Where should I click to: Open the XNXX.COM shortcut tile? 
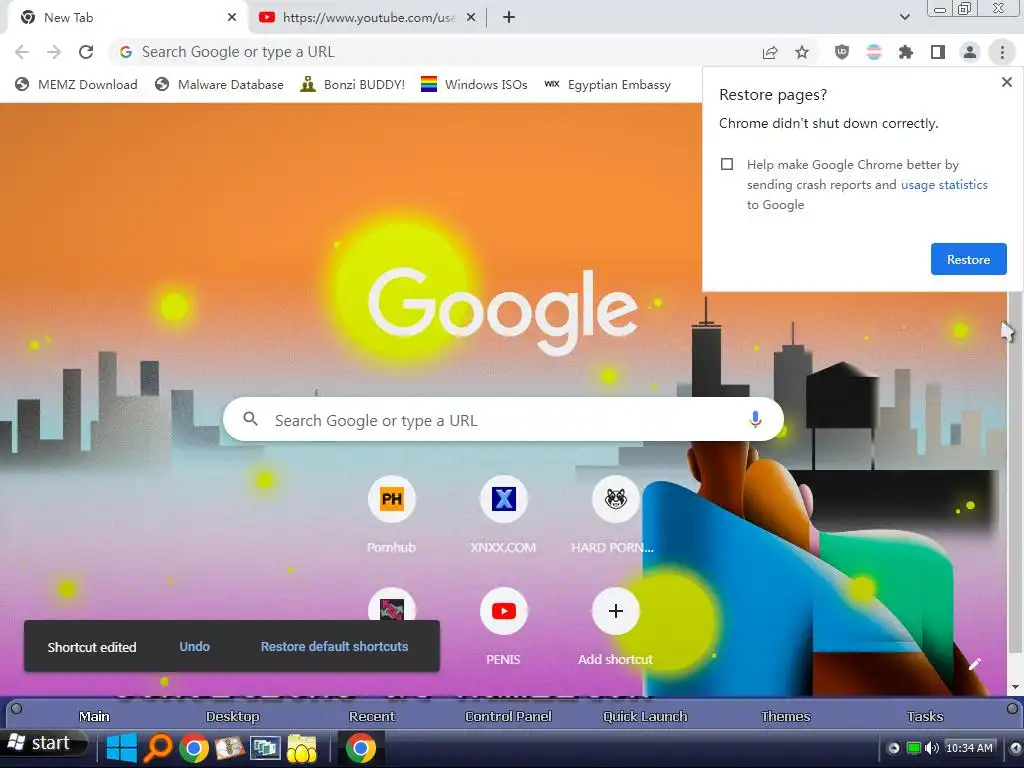(x=504, y=500)
